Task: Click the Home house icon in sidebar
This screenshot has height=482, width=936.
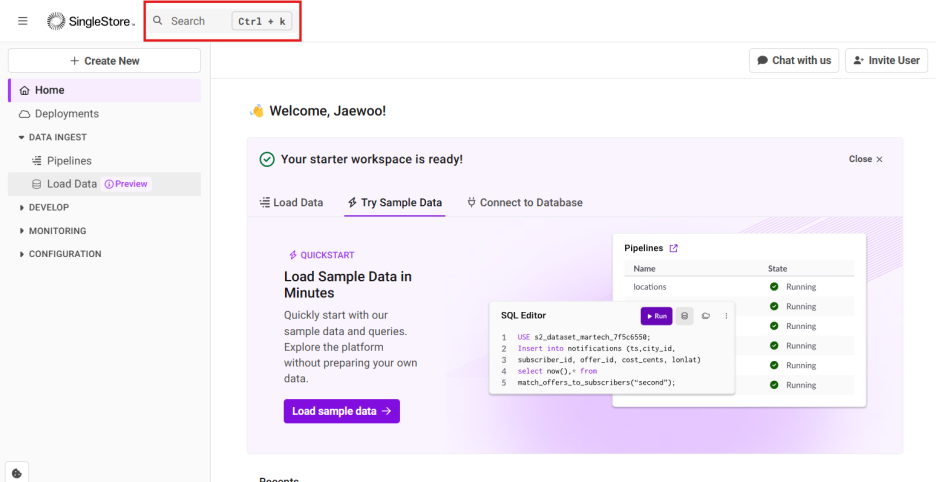Action: 24,90
